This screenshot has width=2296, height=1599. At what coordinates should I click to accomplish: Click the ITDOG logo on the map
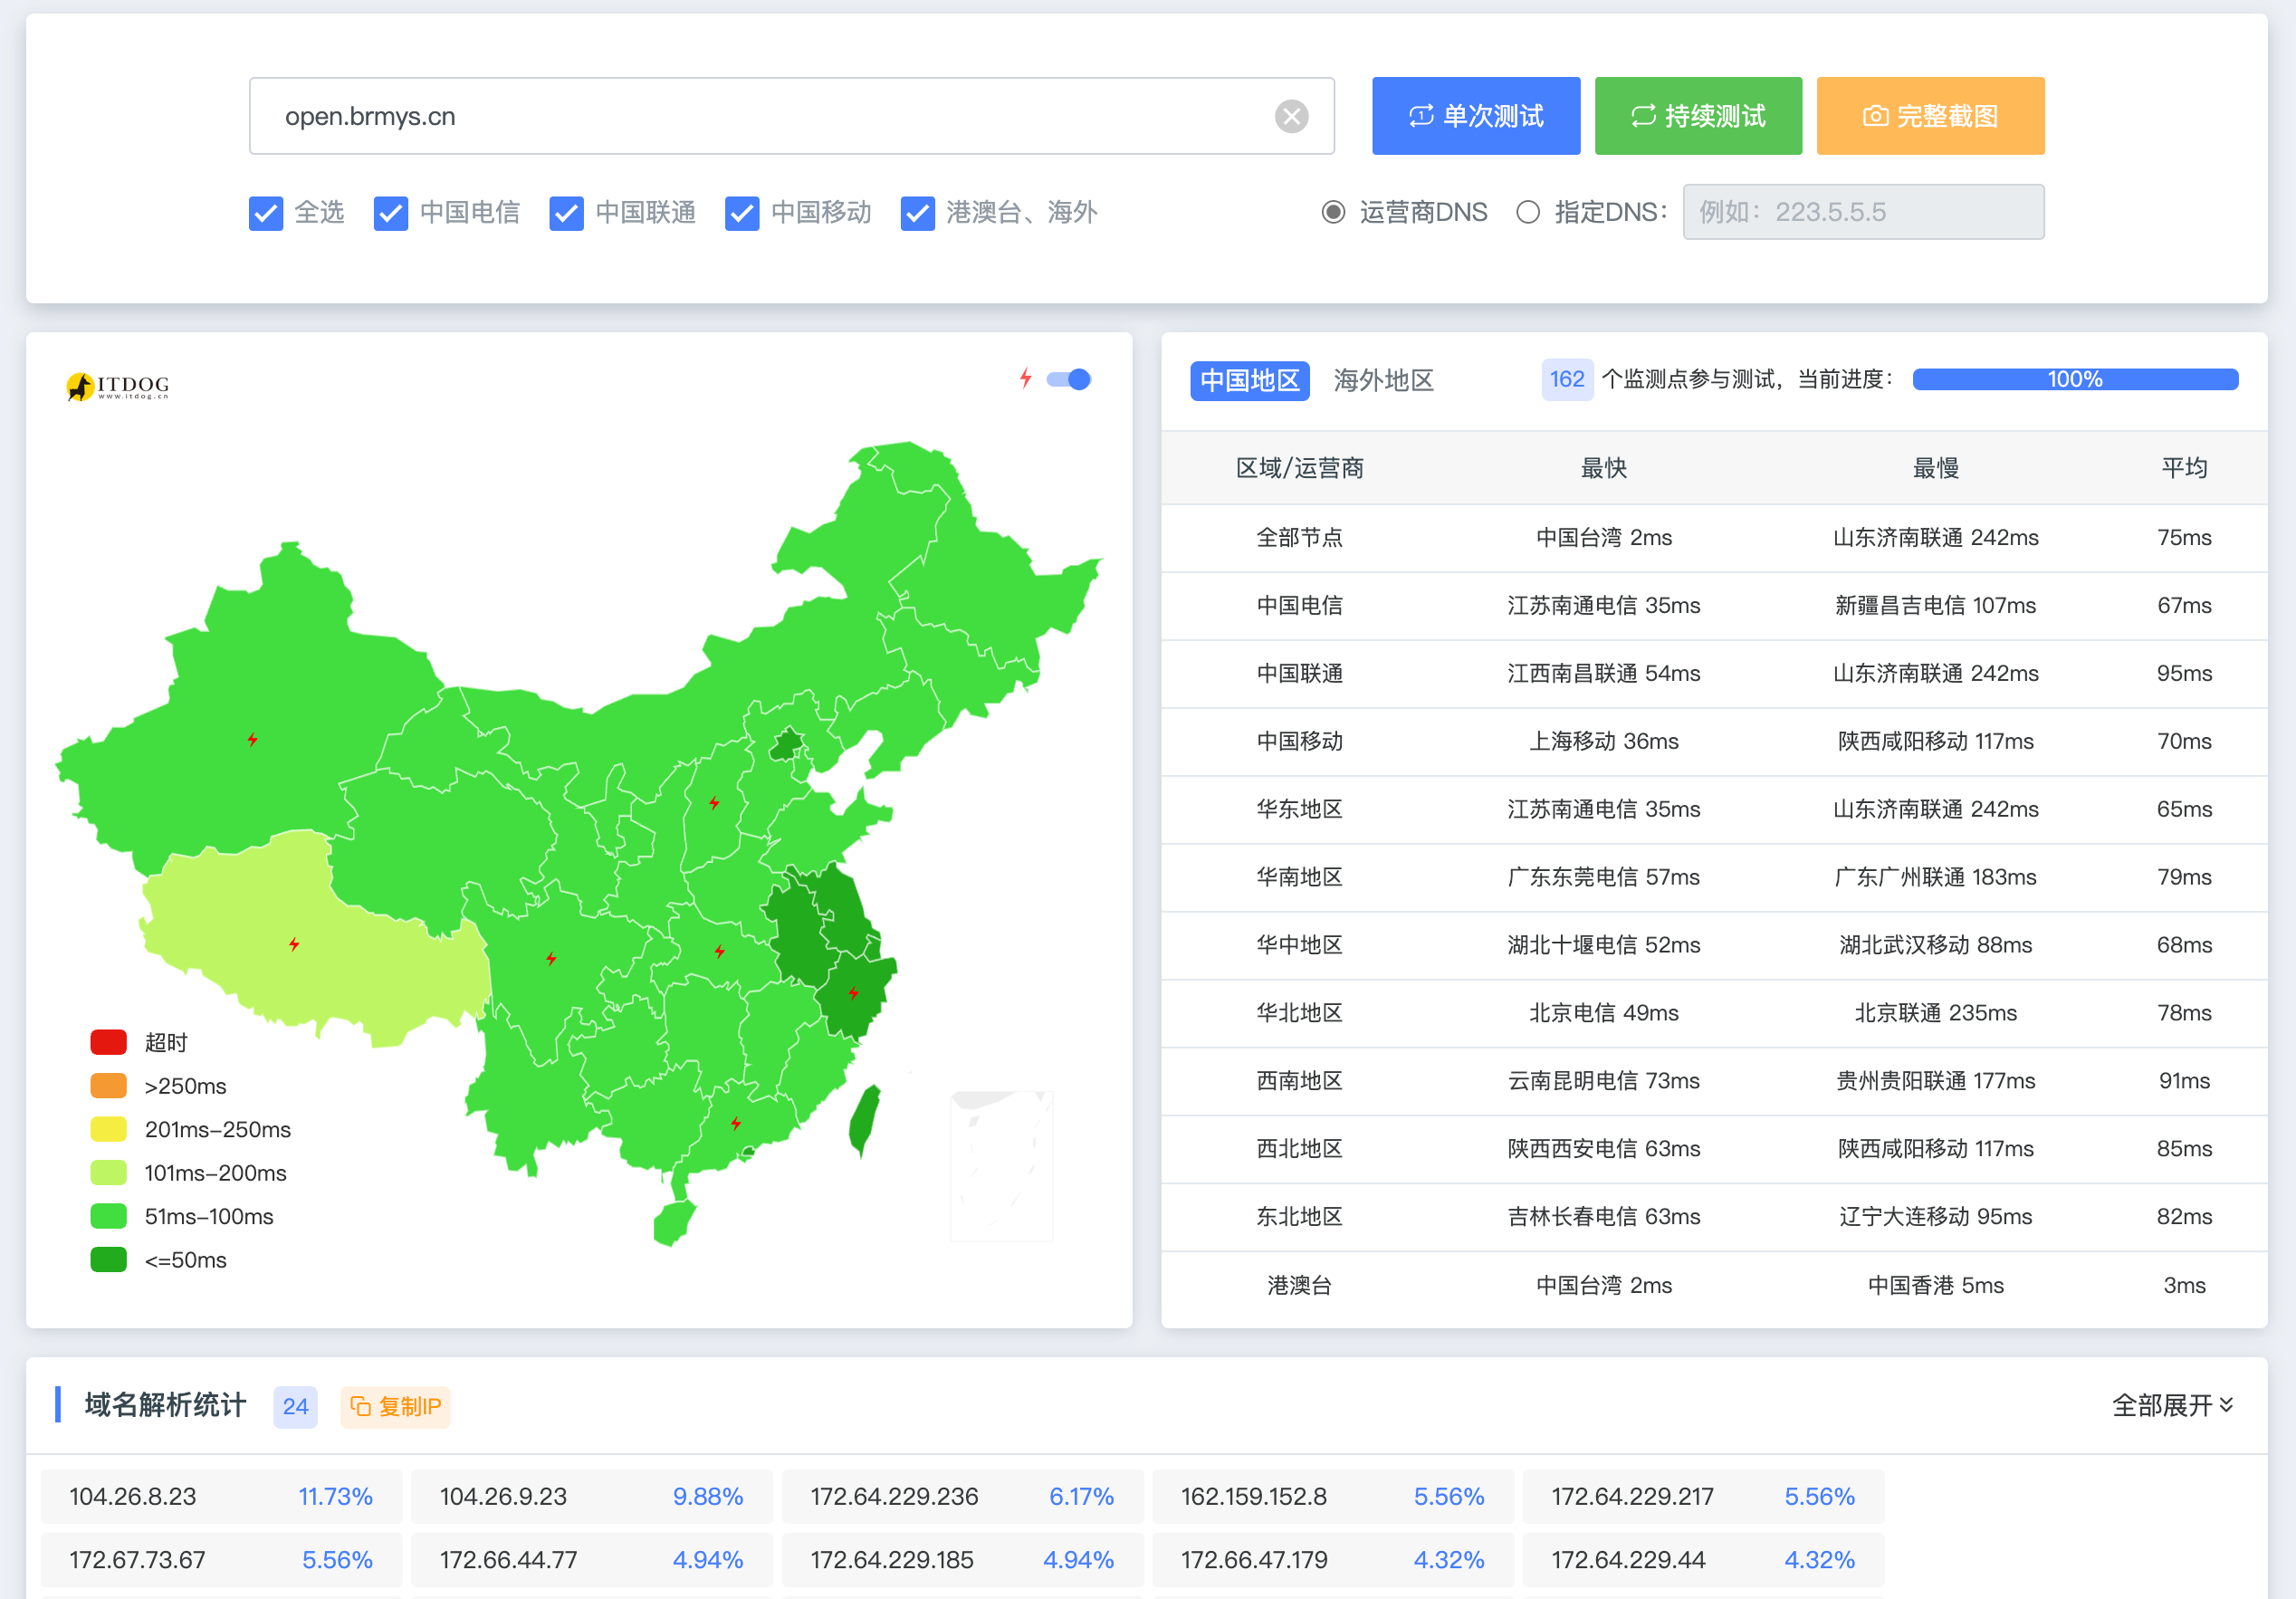[x=118, y=386]
